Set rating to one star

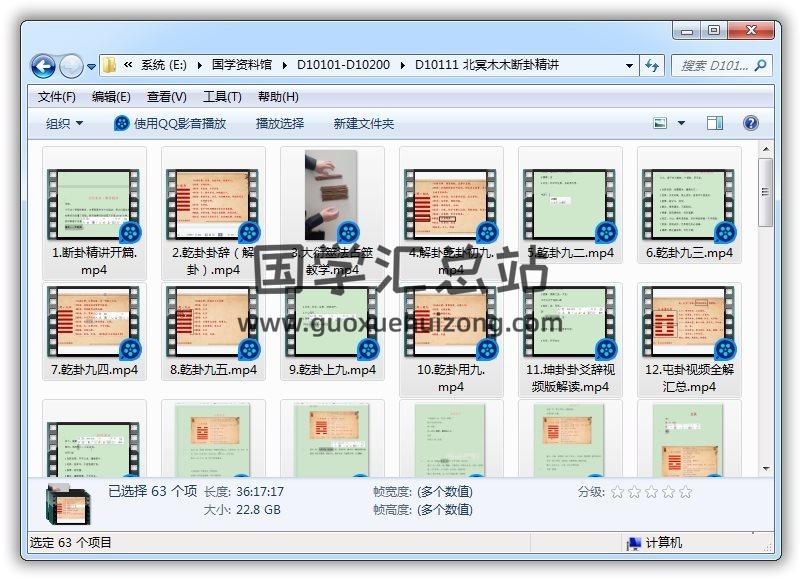point(618,492)
